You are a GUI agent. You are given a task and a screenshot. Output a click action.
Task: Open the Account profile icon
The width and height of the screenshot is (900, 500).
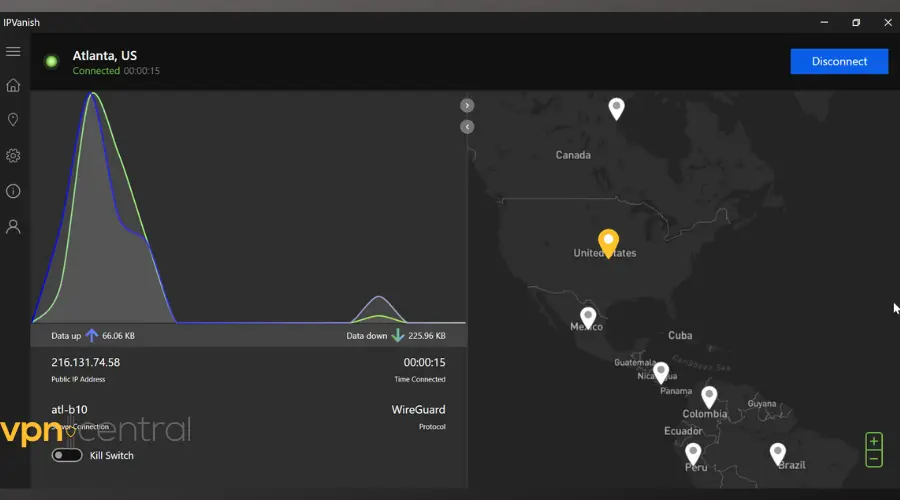[x=13, y=227]
